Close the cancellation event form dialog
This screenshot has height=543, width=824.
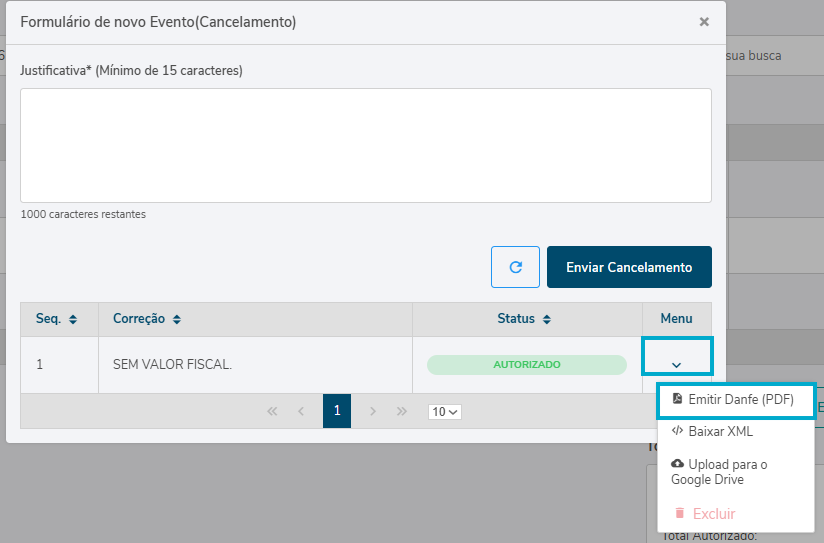click(704, 21)
